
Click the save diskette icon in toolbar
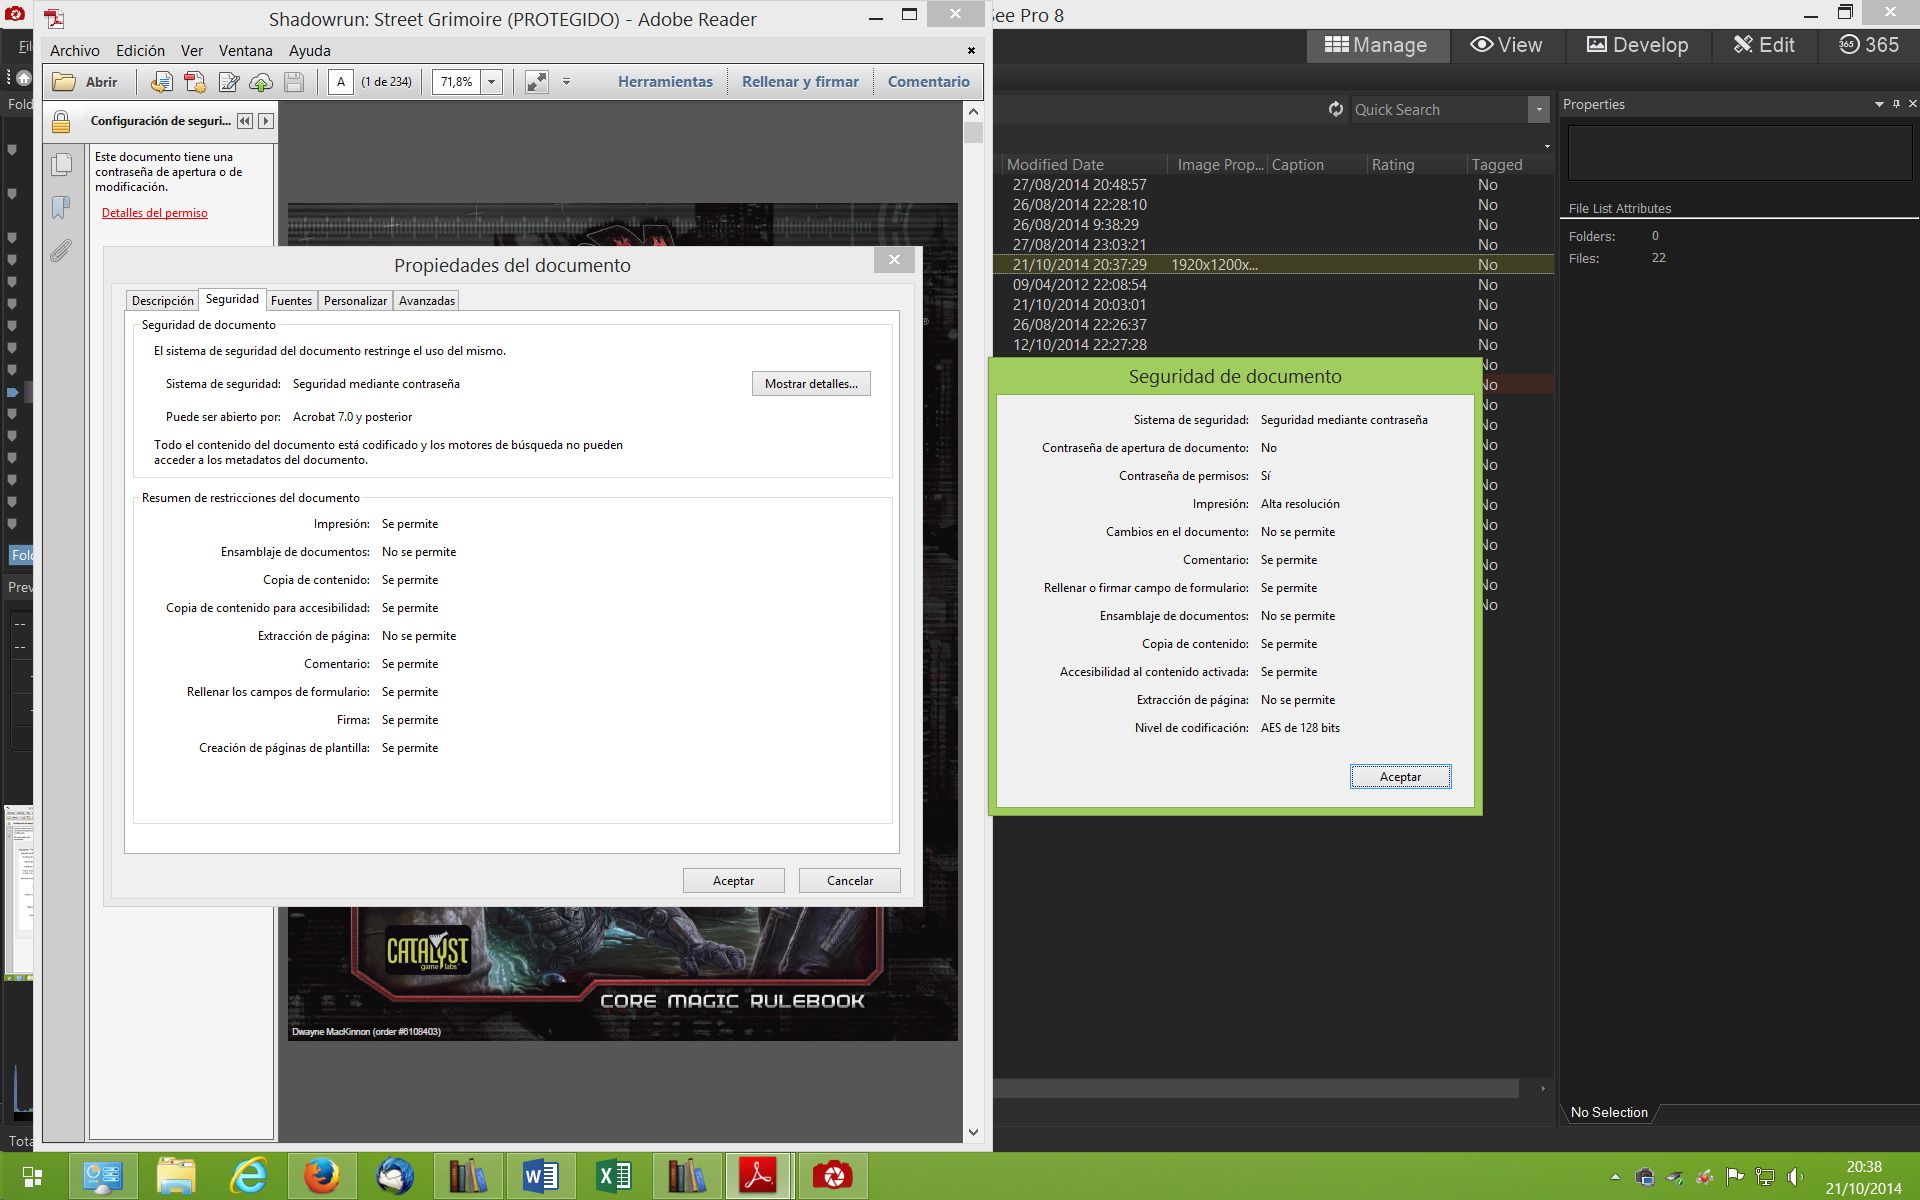tap(294, 82)
